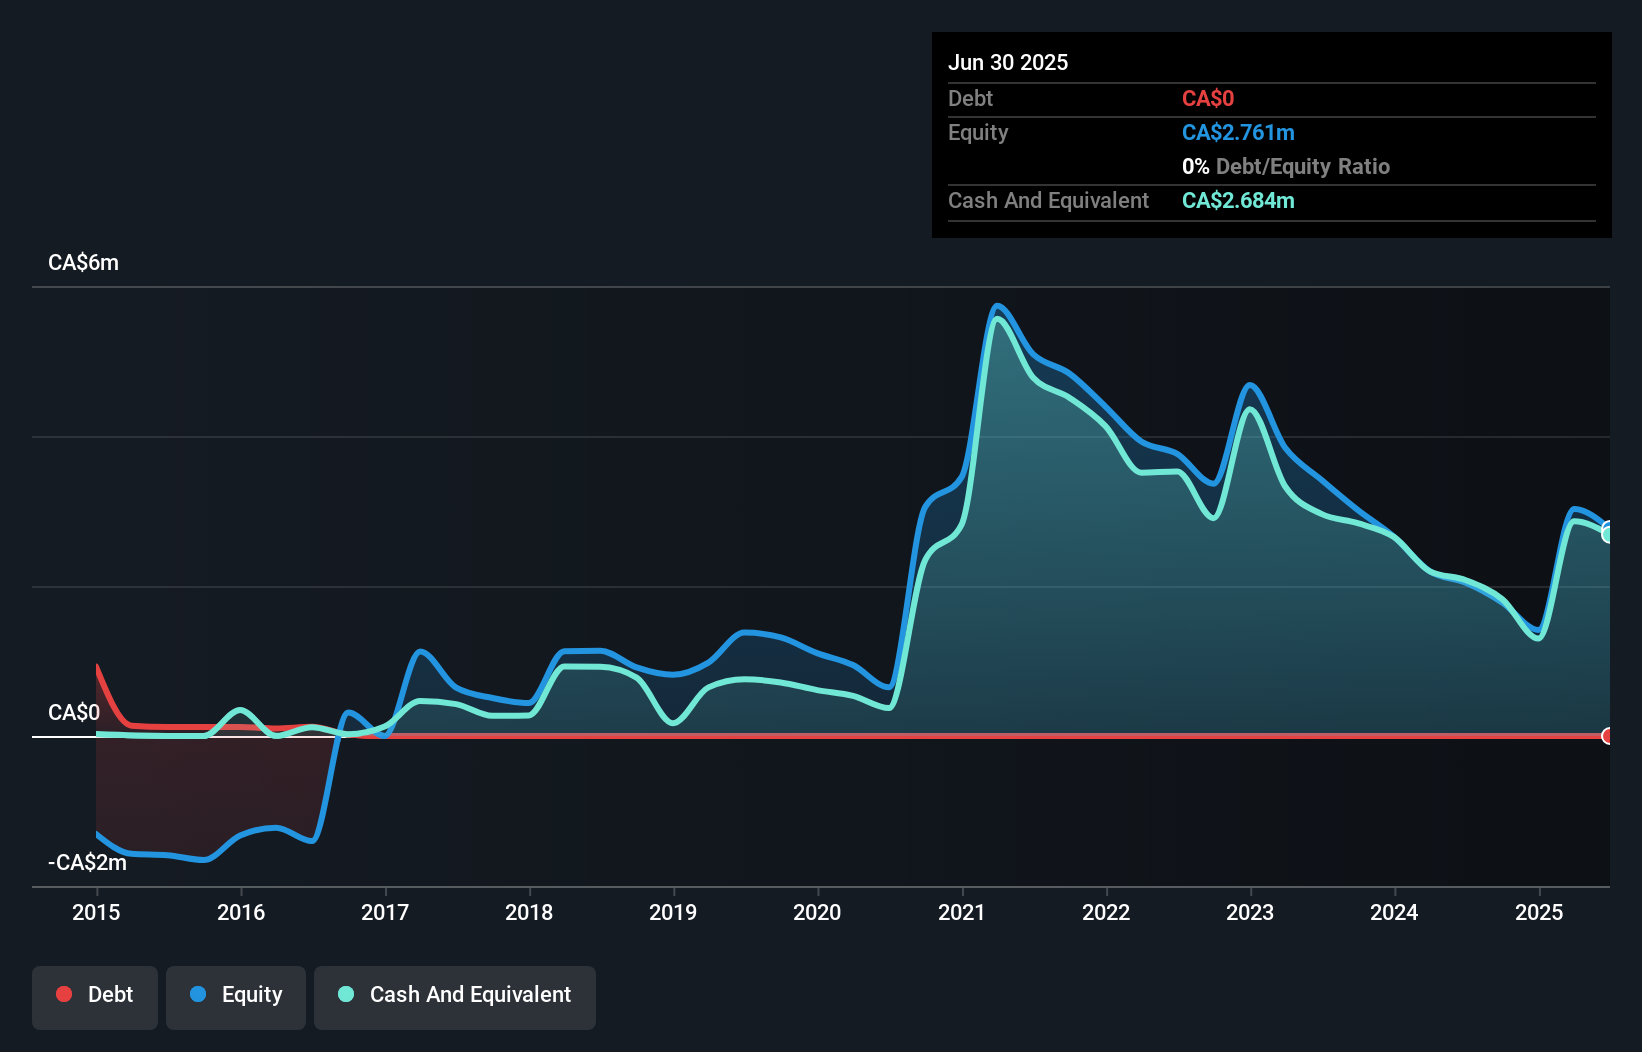Viewport: 1642px width, 1052px height.
Task: Select the Debt line endpoint marker
Action: point(1607,737)
